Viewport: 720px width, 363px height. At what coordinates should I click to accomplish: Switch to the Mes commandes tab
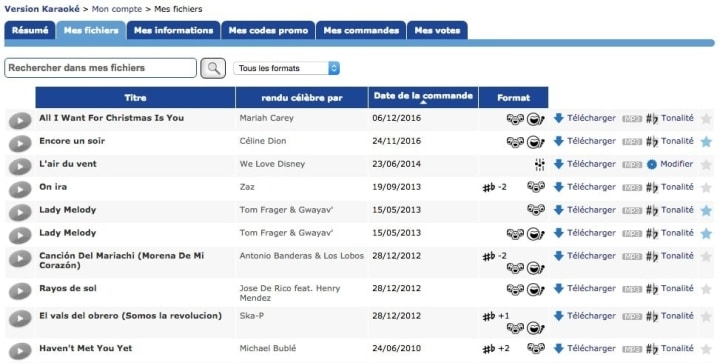coord(361,31)
